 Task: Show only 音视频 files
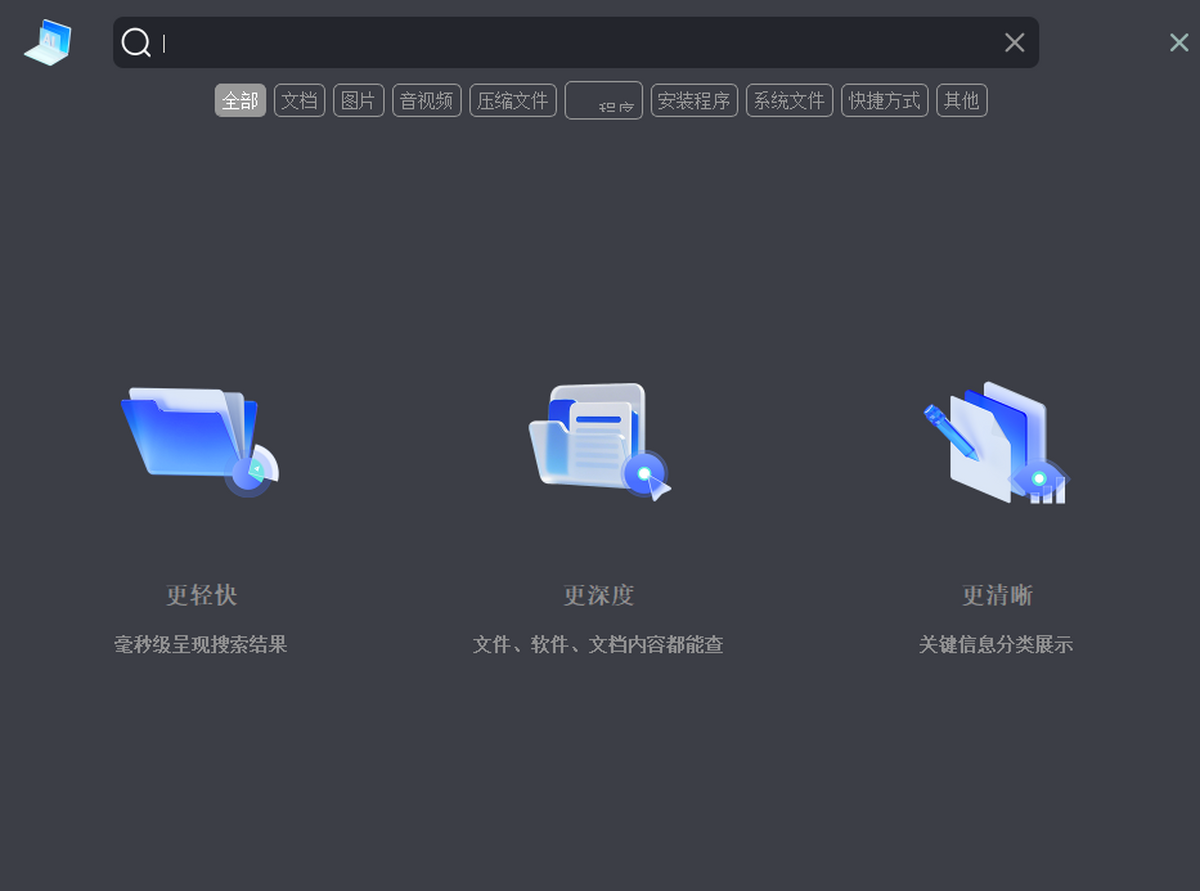tap(427, 101)
